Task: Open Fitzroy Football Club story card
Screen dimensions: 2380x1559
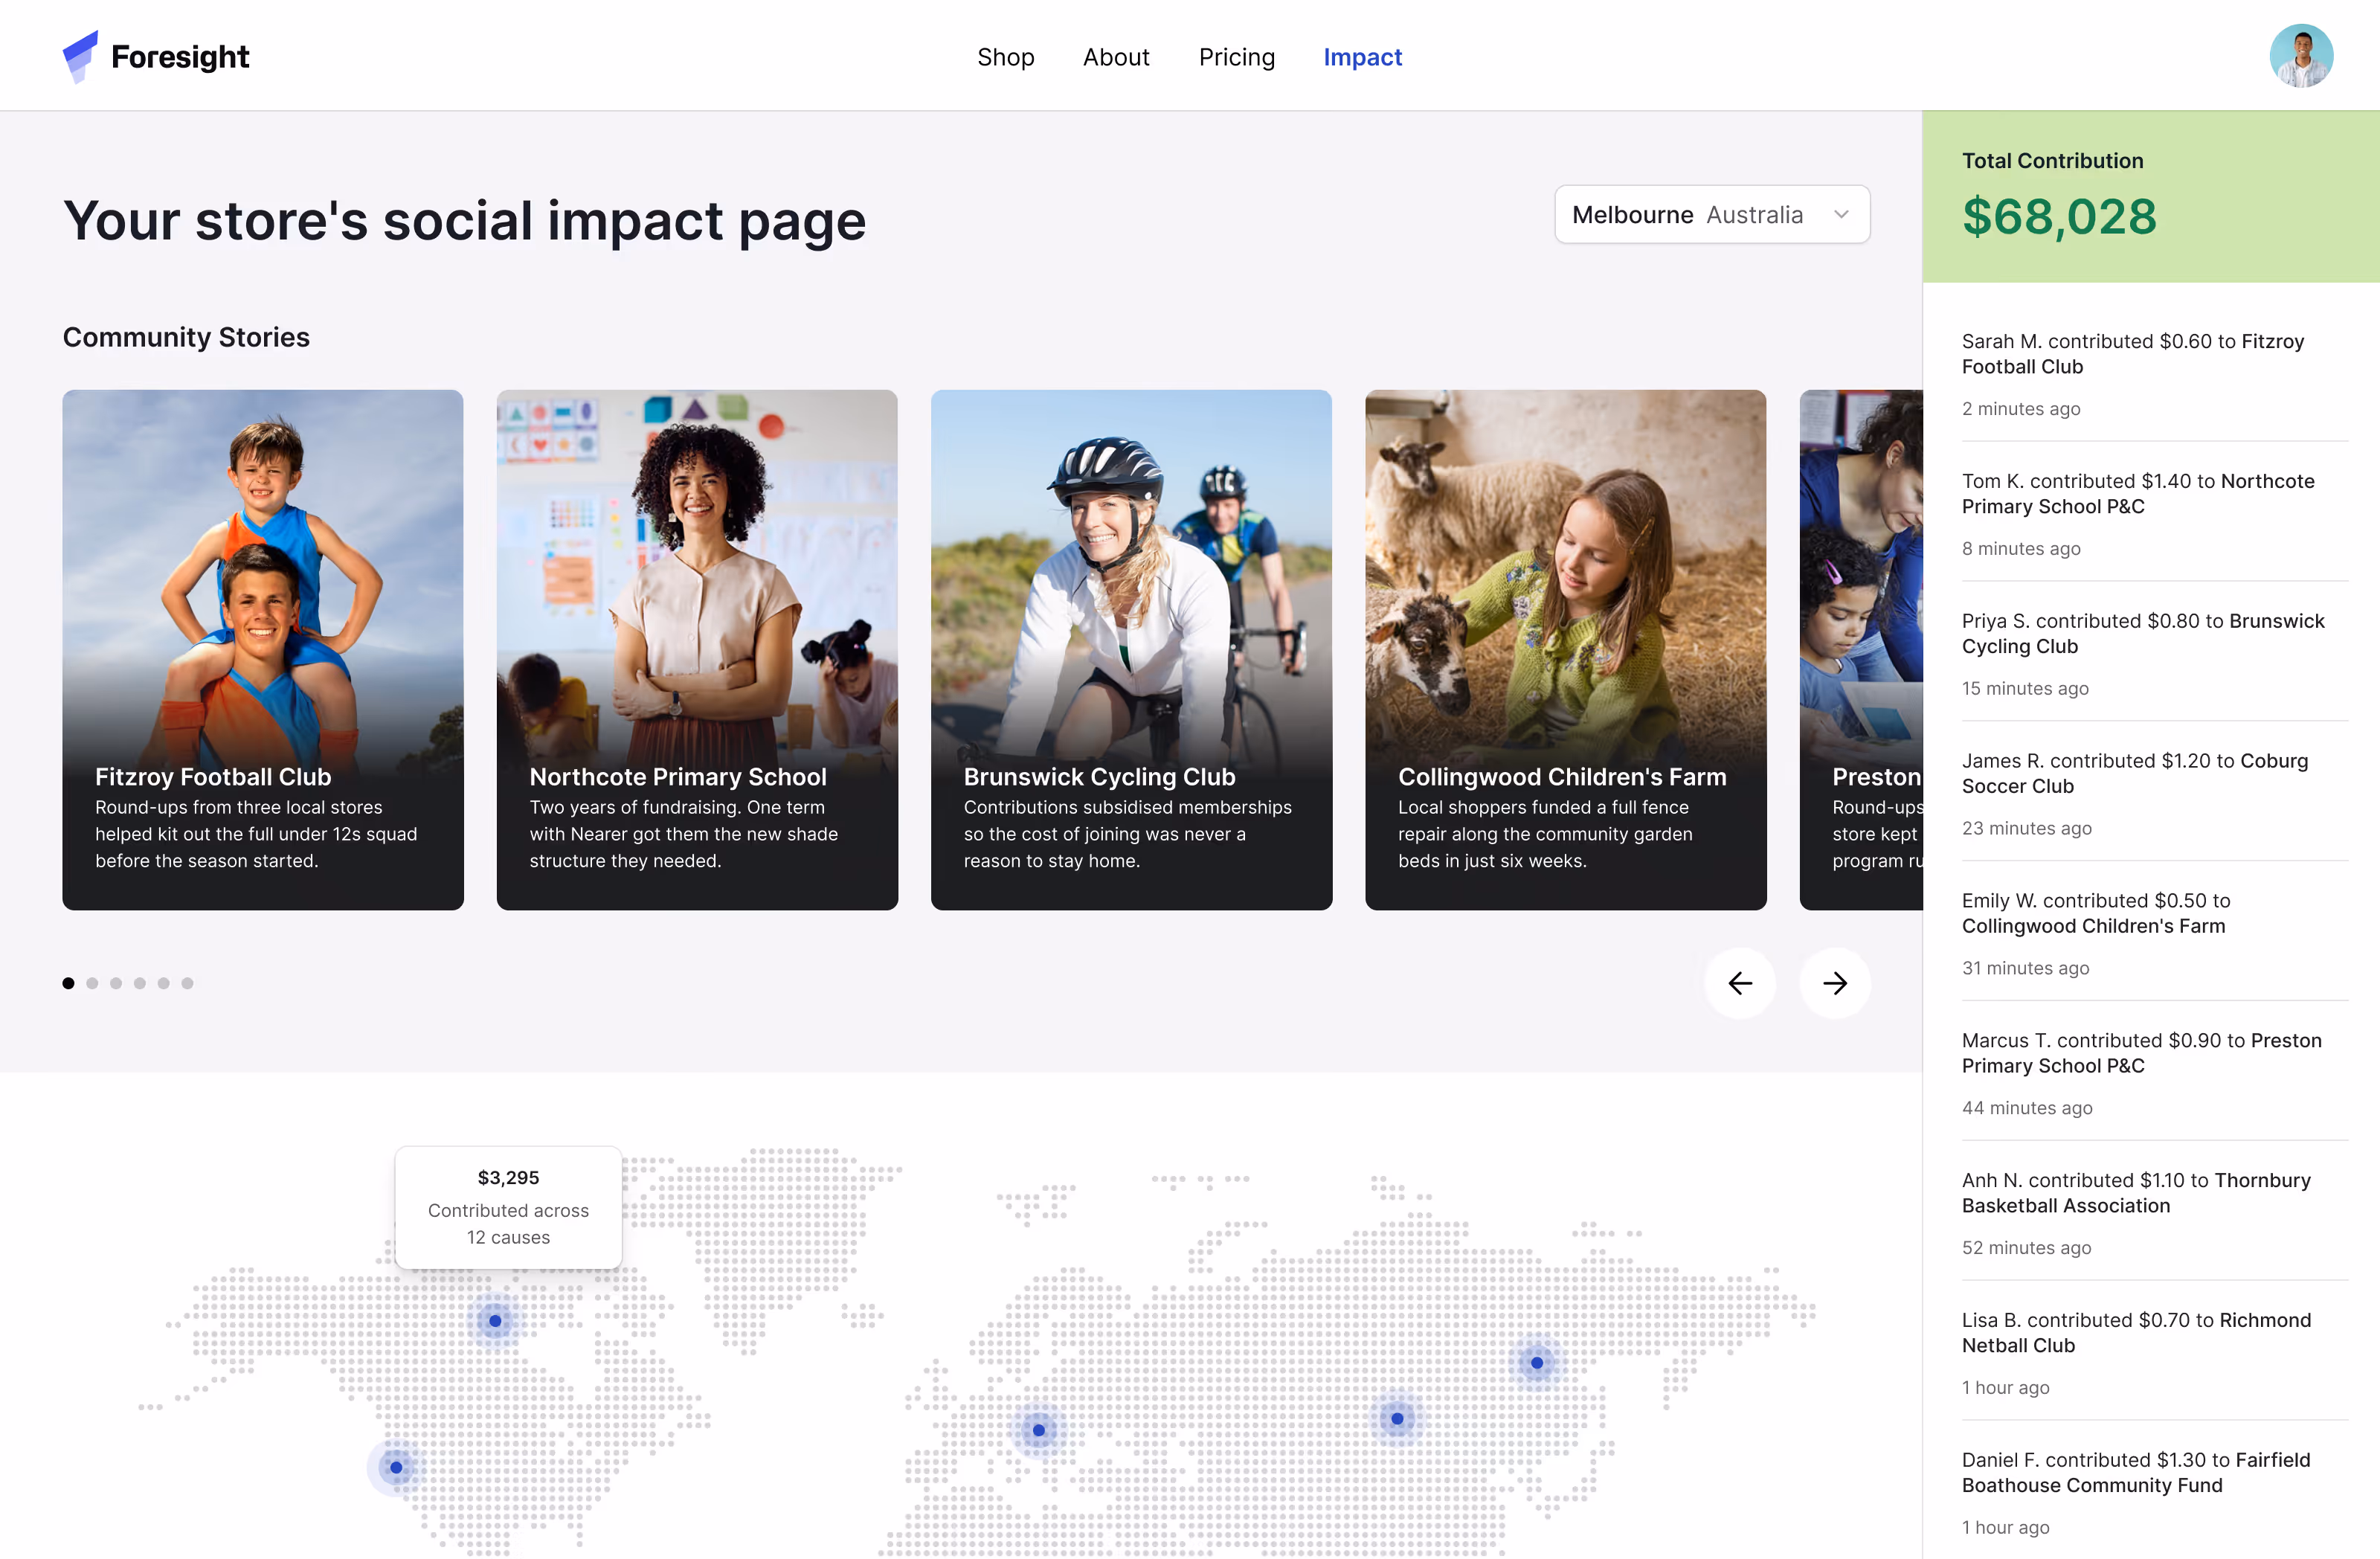Action: point(263,649)
